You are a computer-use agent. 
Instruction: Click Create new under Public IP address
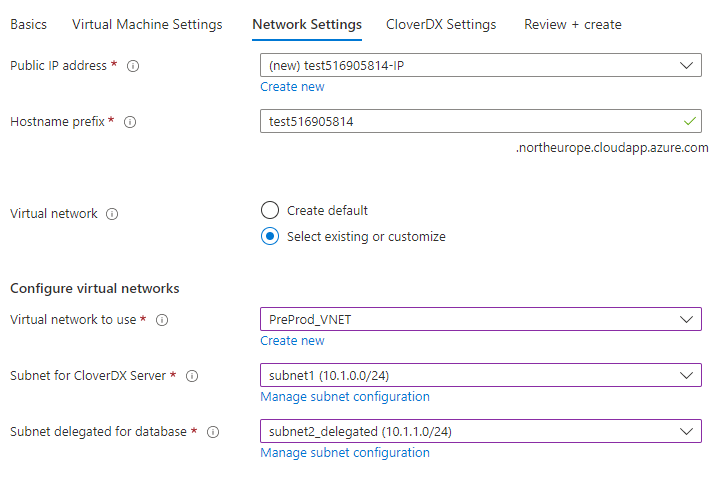292,87
